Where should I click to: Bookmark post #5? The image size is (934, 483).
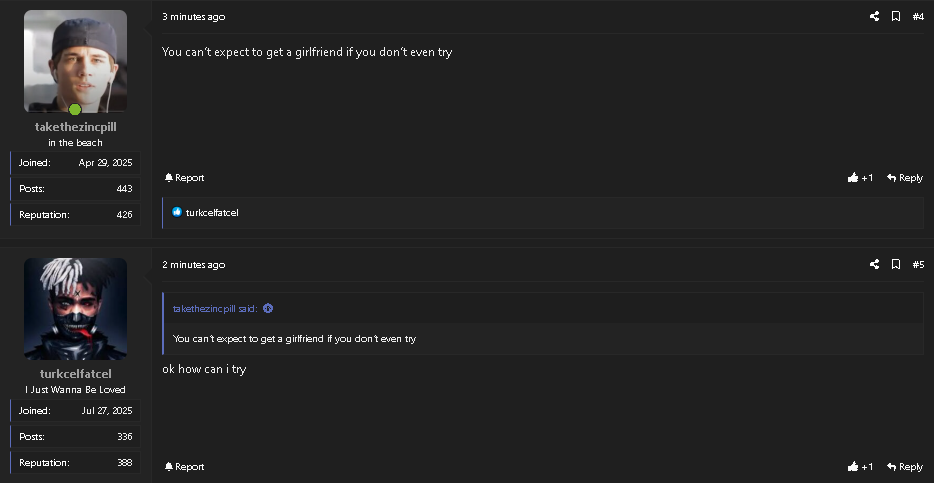[x=895, y=264]
